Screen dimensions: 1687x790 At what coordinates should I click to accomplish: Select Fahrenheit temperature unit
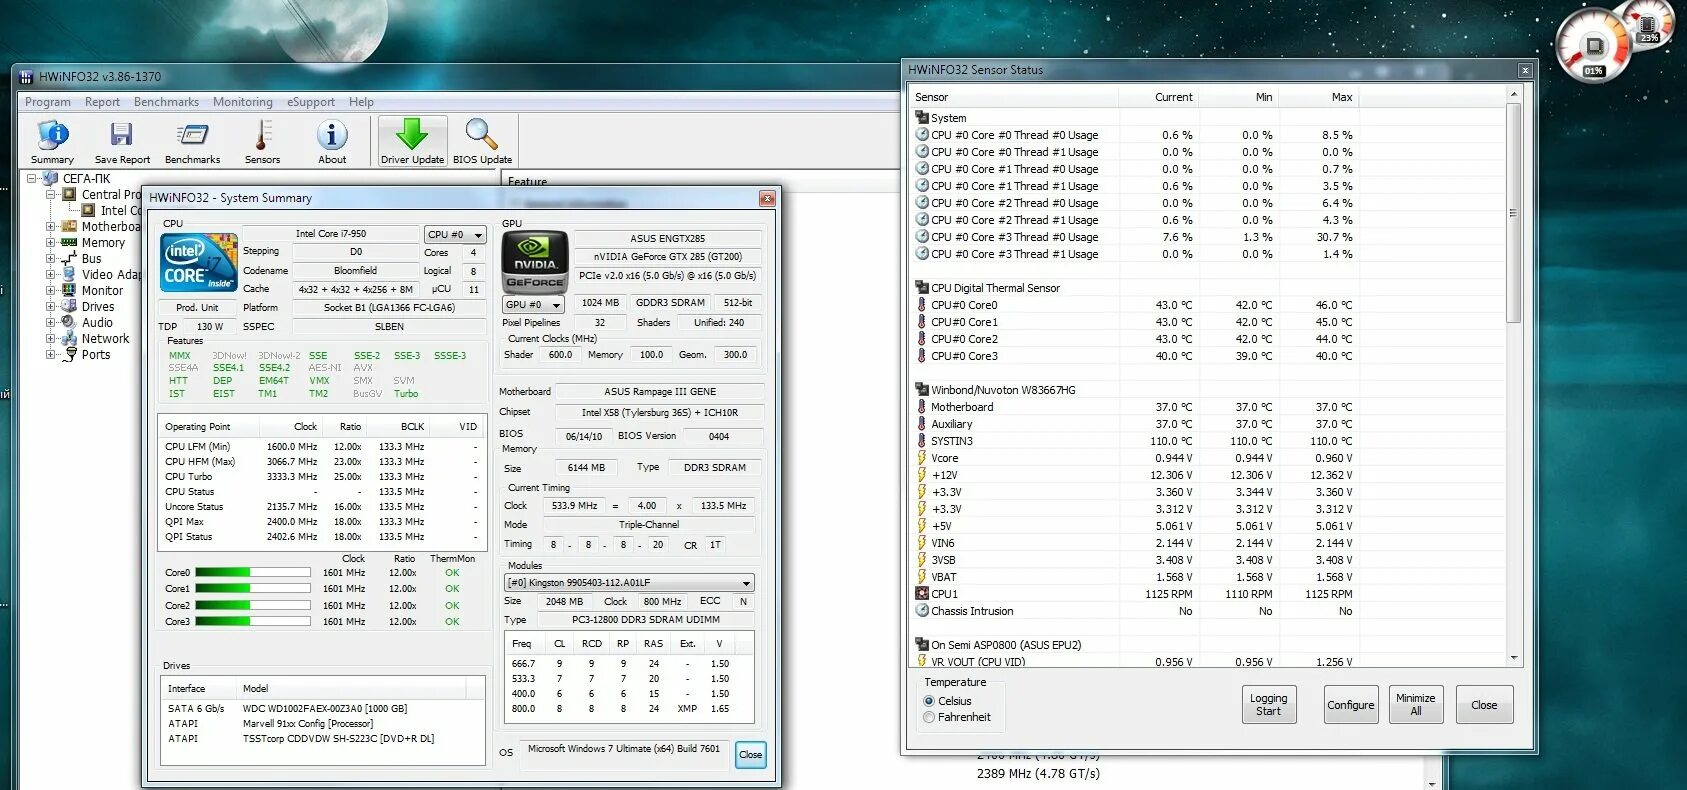tap(929, 717)
